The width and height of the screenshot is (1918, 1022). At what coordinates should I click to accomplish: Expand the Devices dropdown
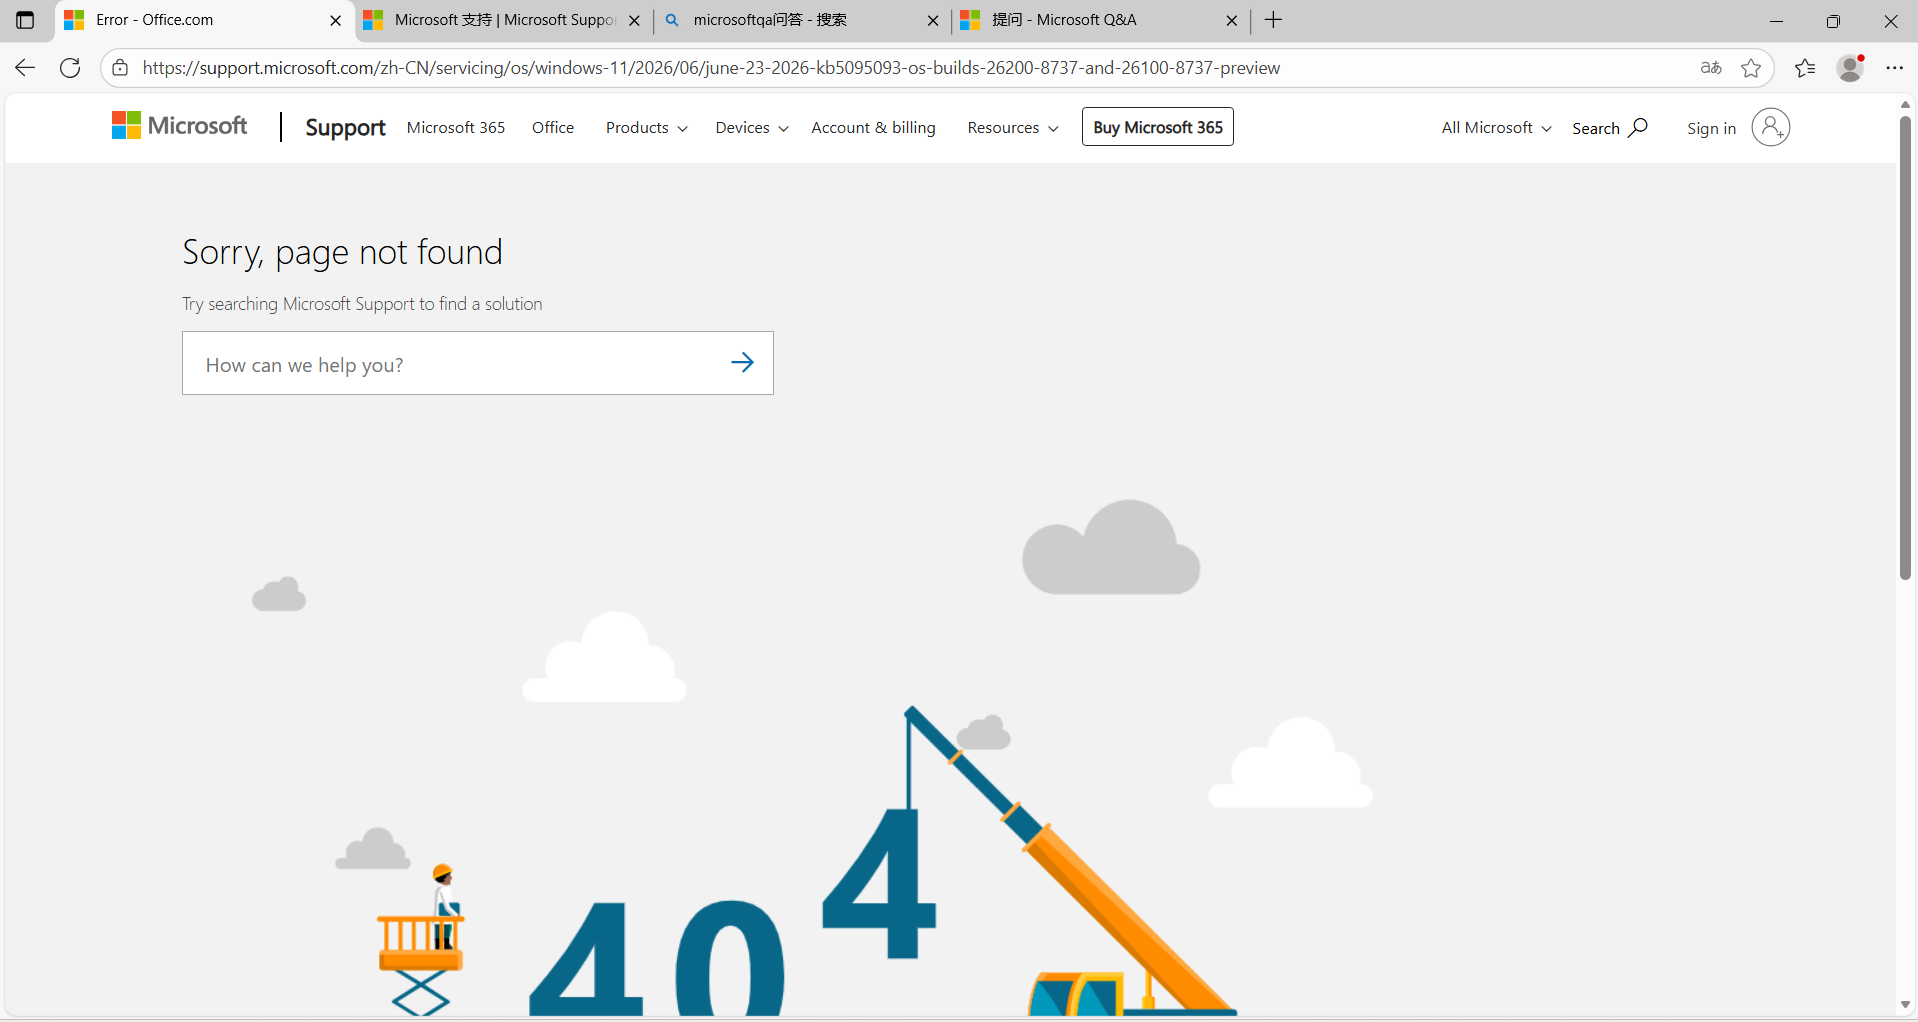pyautogui.click(x=752, y=128)
